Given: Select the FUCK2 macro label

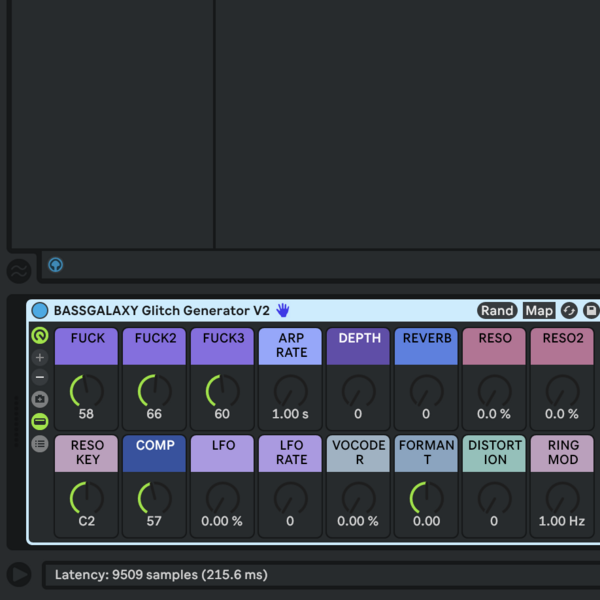Looking at the screenshot, I should pyautogui.click(x=154, y=346).
